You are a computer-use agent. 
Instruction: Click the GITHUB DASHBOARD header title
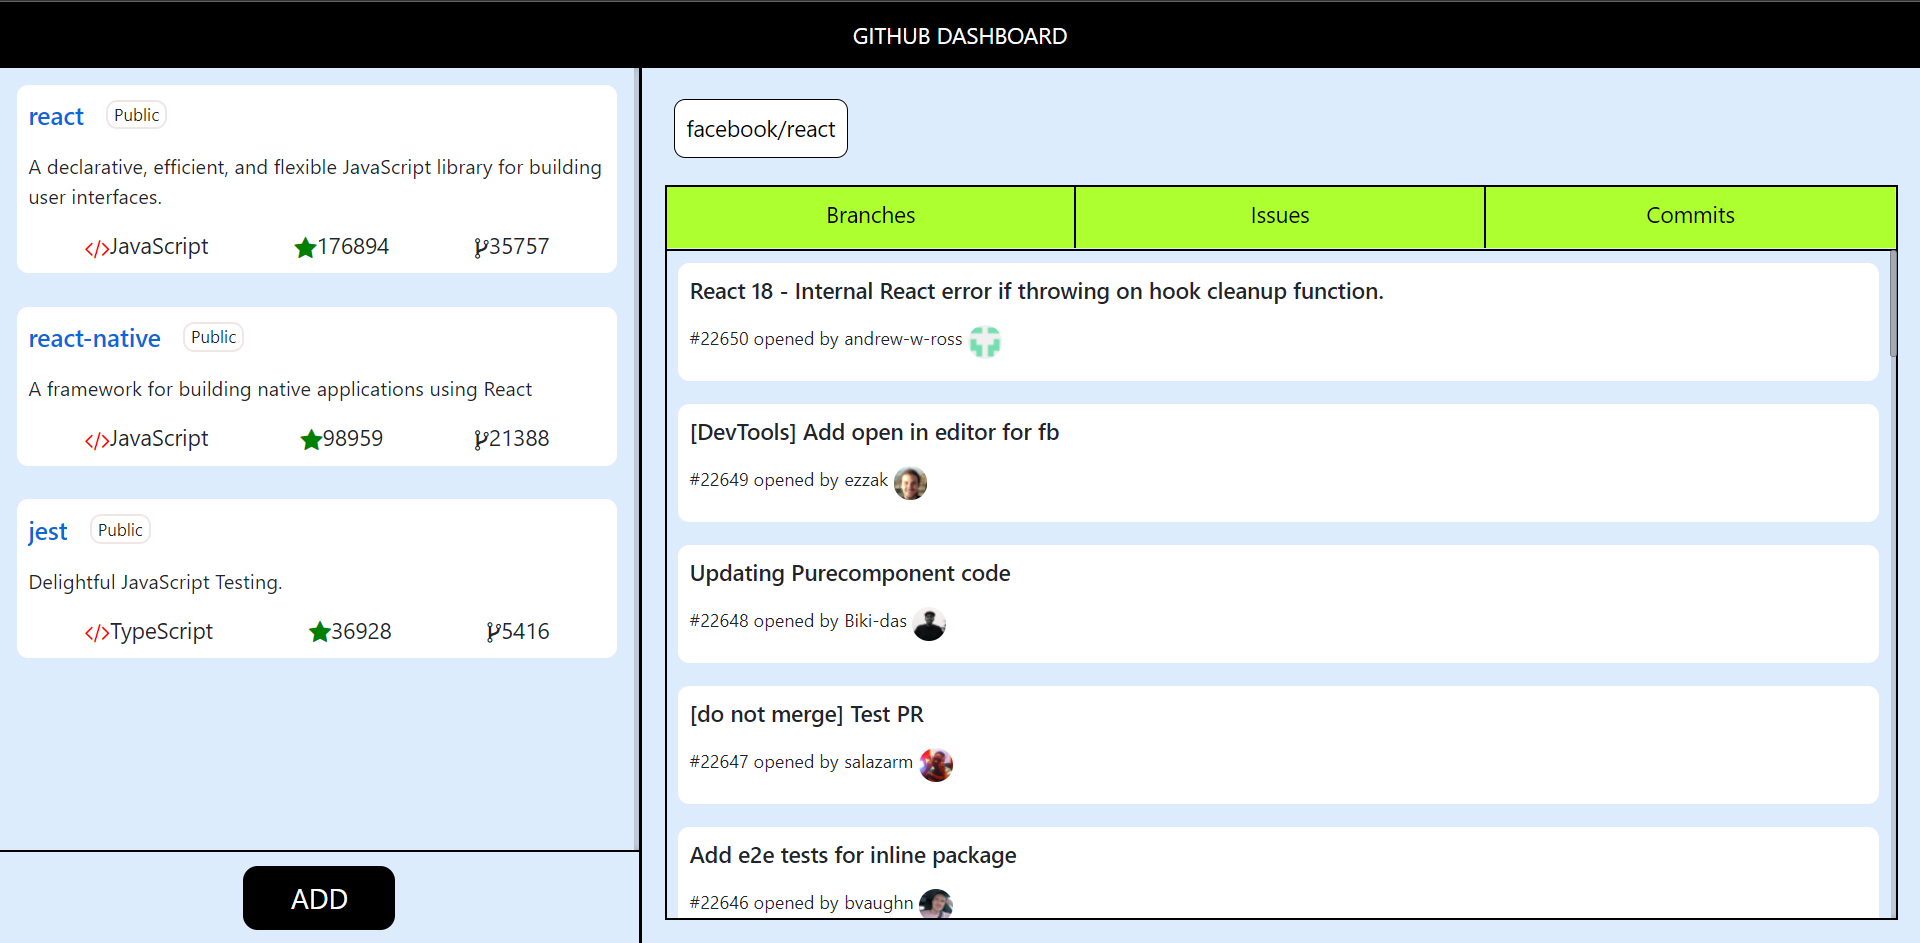pyautogui.click(x=960, y=36)
